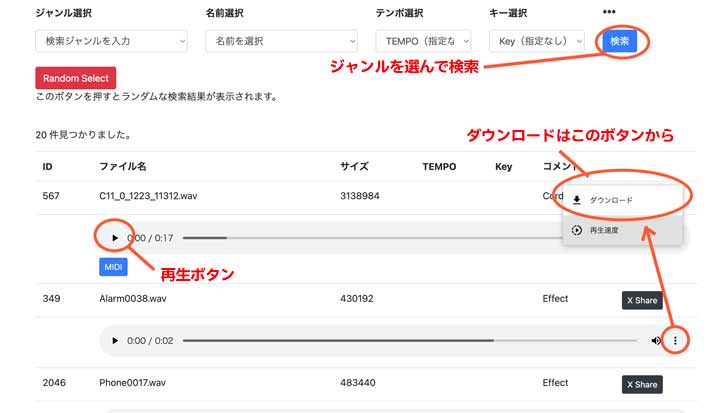Share Alarm0038.wav via X Share

tap(641, 300)
